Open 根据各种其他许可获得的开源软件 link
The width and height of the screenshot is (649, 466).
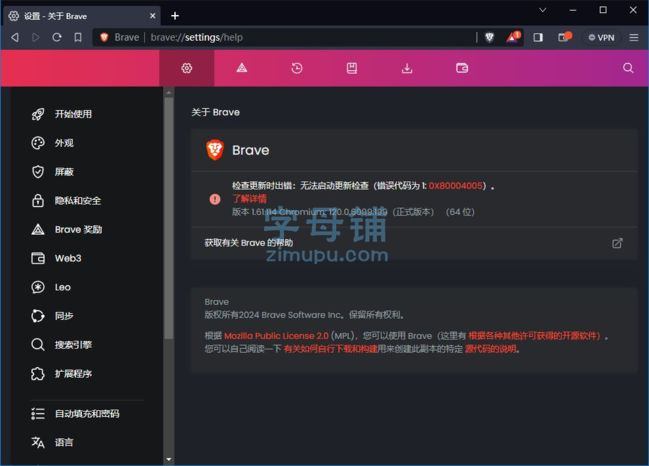coord(534,336)
